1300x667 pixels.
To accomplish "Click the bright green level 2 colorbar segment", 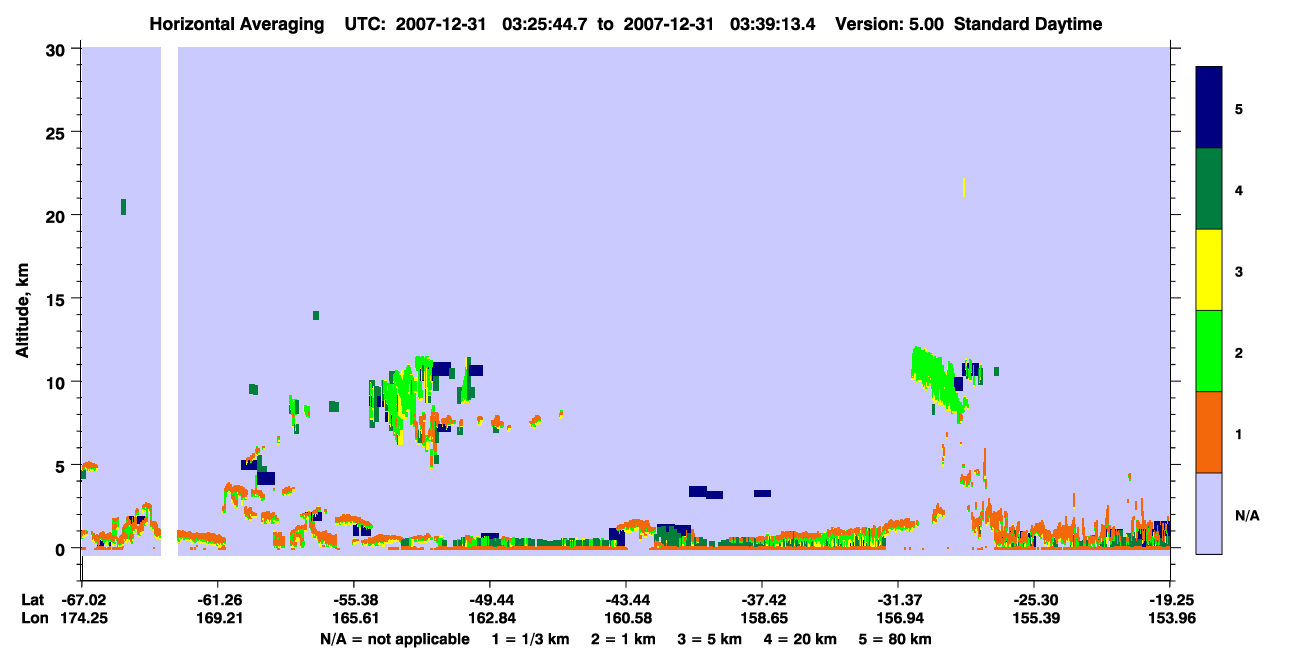I will [1209, 351].
